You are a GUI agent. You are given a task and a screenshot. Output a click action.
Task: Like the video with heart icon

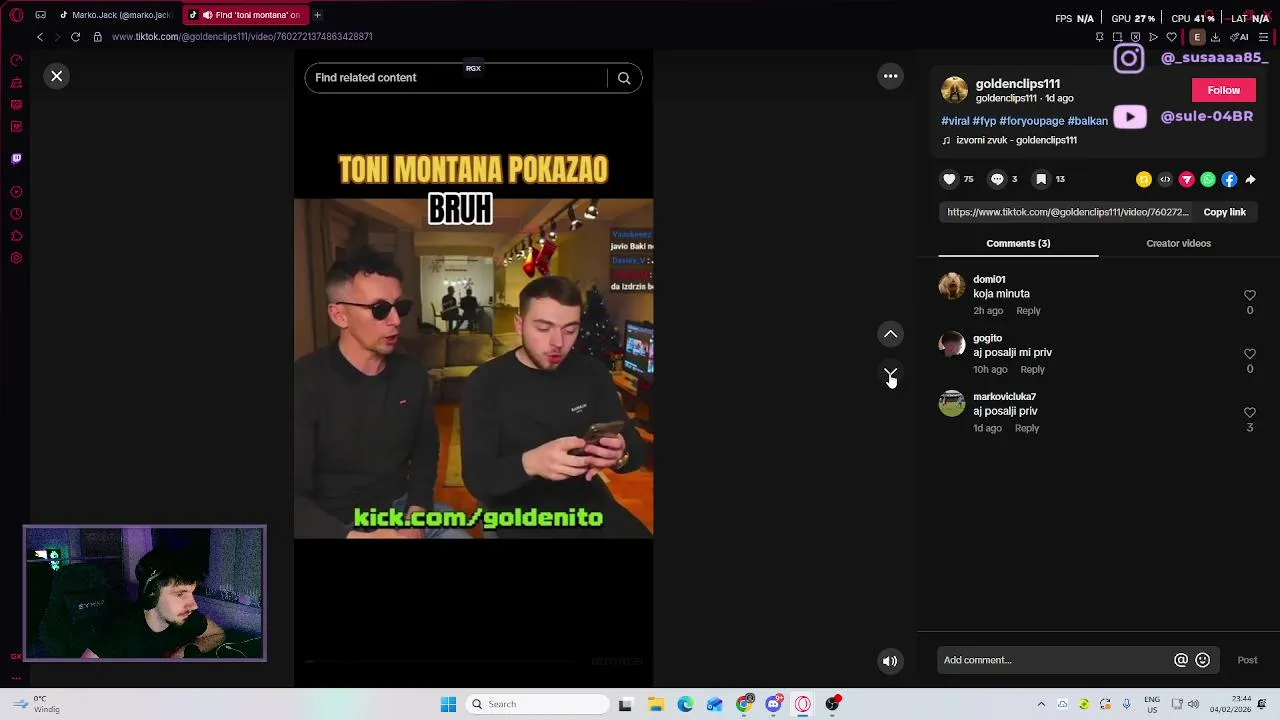[x=949, y=179]
